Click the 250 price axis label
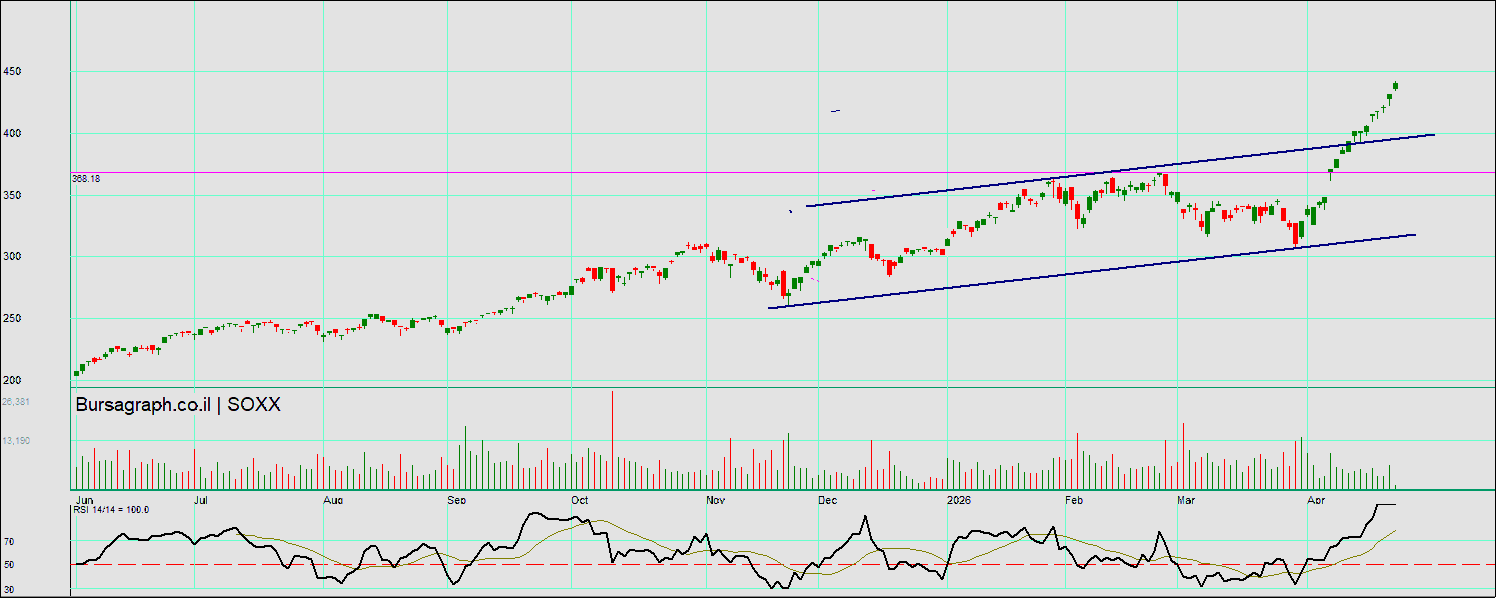1496x598 pixels. 12,319
